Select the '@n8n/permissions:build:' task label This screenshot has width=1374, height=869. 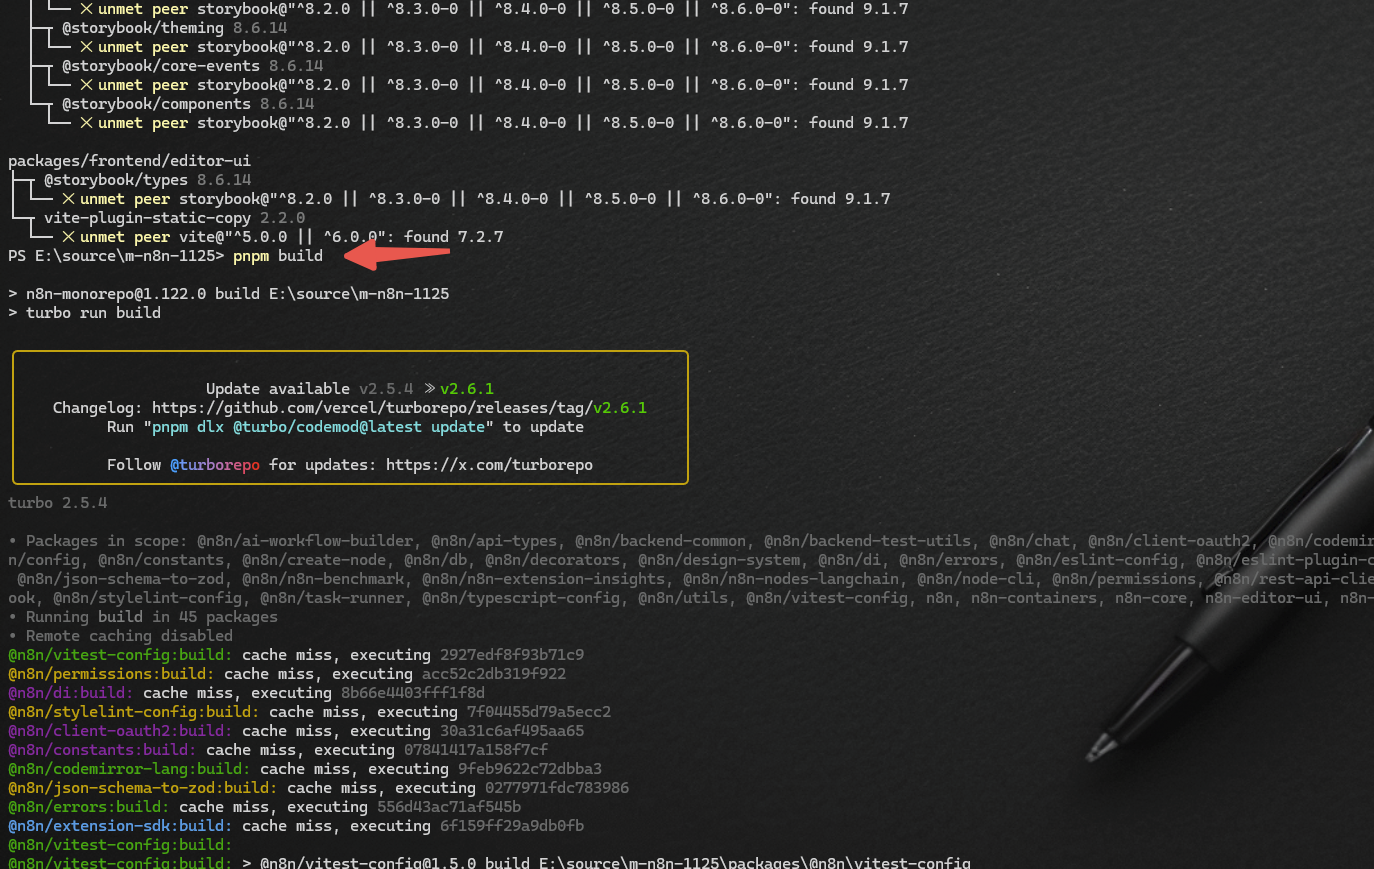click(111, 674)
